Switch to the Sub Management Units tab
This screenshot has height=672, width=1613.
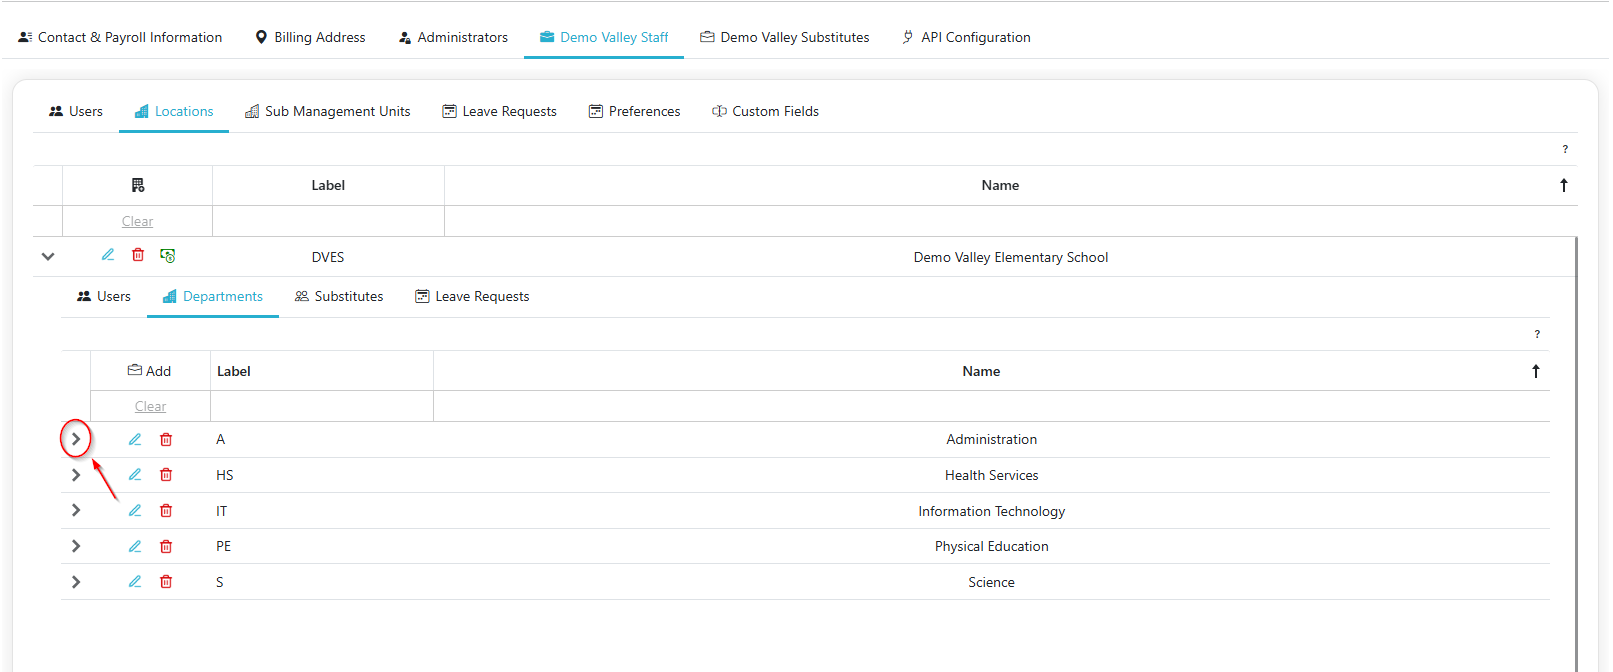pos(327,111)
